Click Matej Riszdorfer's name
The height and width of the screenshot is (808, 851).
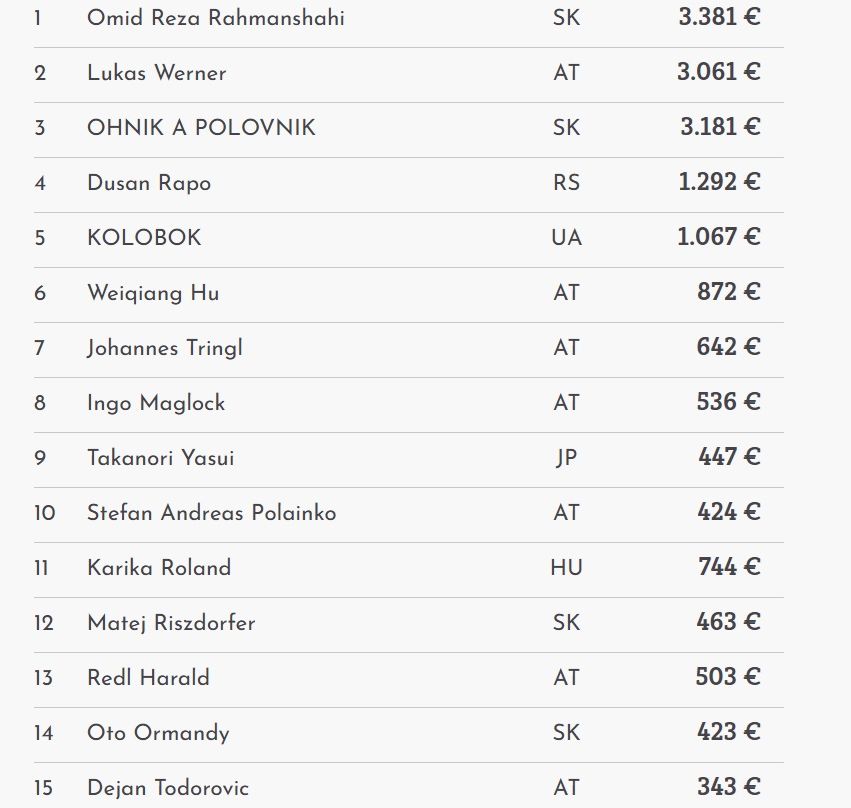pos(171,623)
